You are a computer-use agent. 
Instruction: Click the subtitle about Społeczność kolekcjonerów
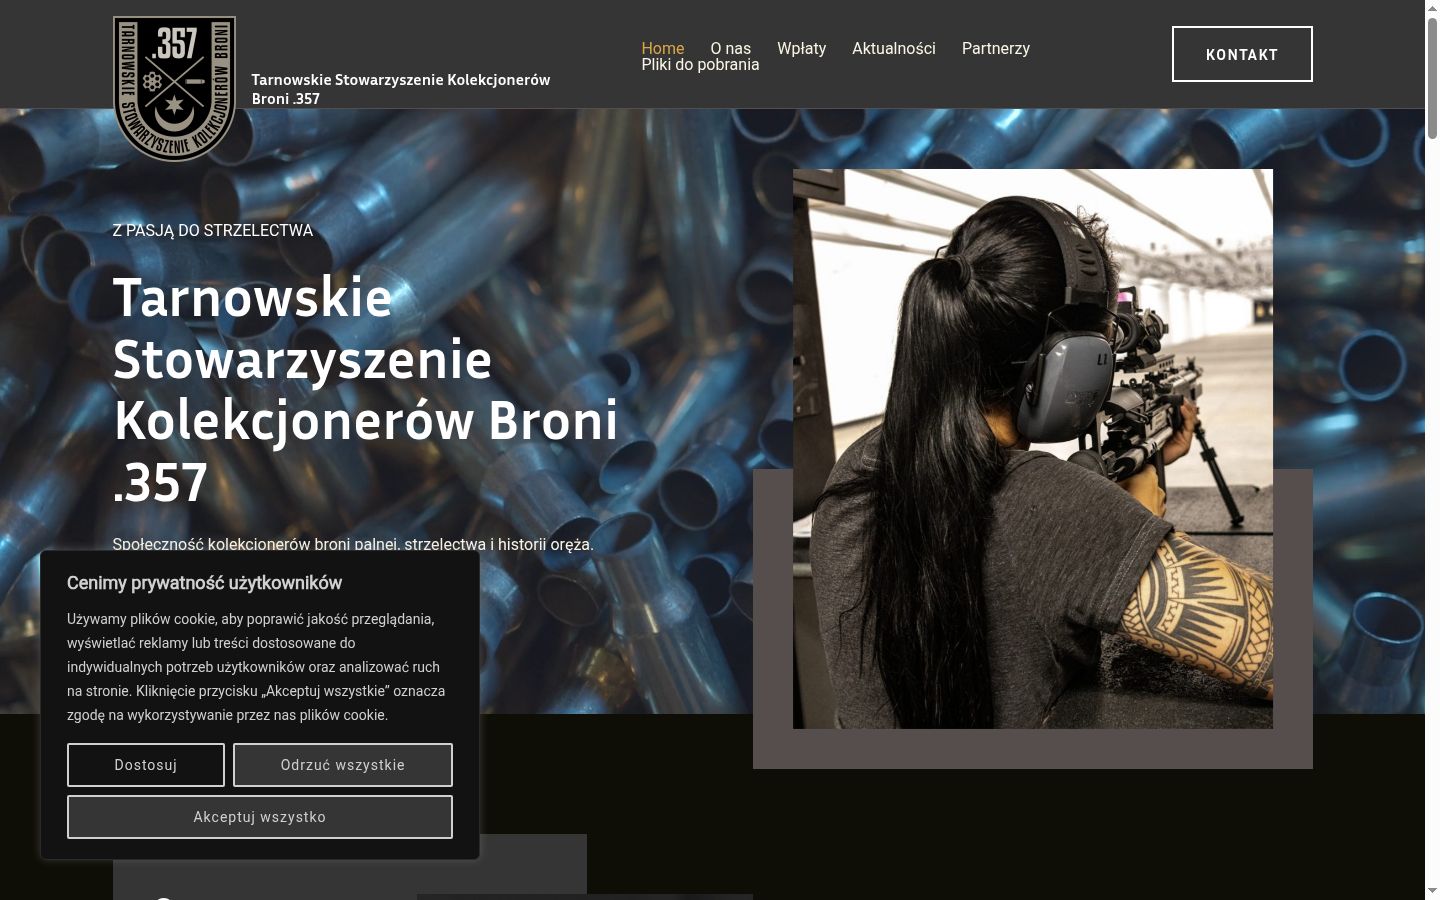pyautogui.click(x=353, y=544)
